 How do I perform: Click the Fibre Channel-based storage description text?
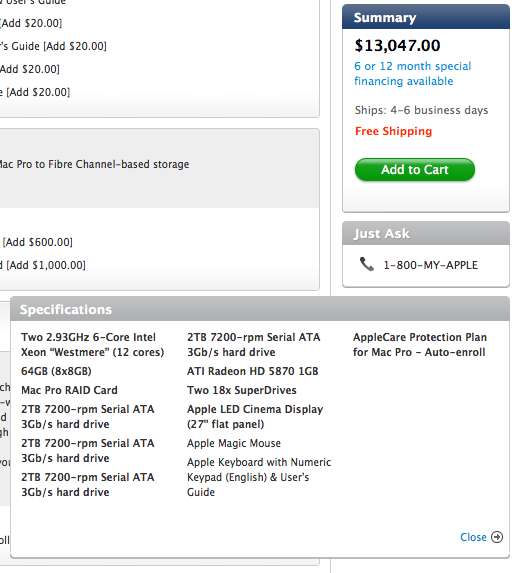(x=94, y=164)
